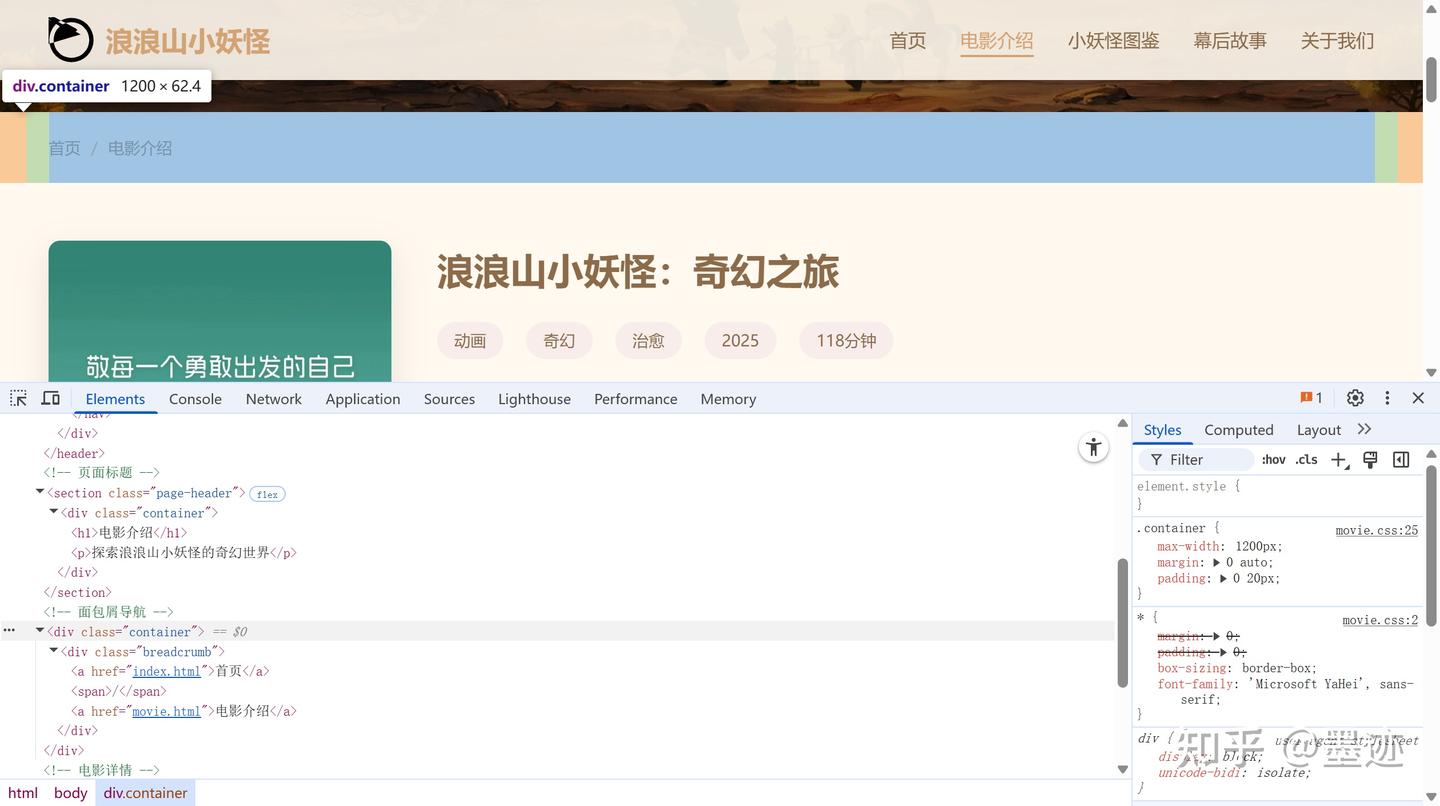1440x806 pixels.
Task: Click the 治愈 genre tag
Action: pyautogui.click(x=648, y=341)
